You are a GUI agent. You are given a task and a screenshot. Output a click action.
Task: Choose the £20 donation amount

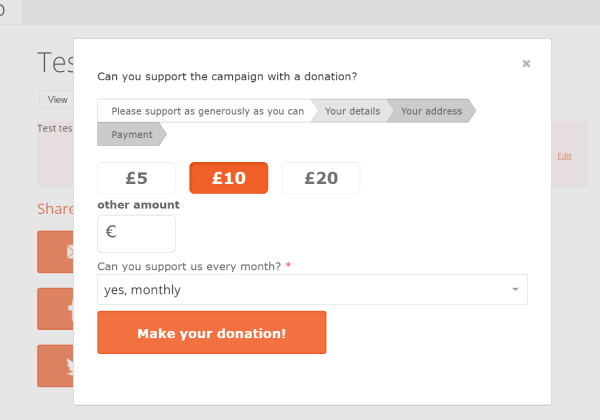point(321,178)
